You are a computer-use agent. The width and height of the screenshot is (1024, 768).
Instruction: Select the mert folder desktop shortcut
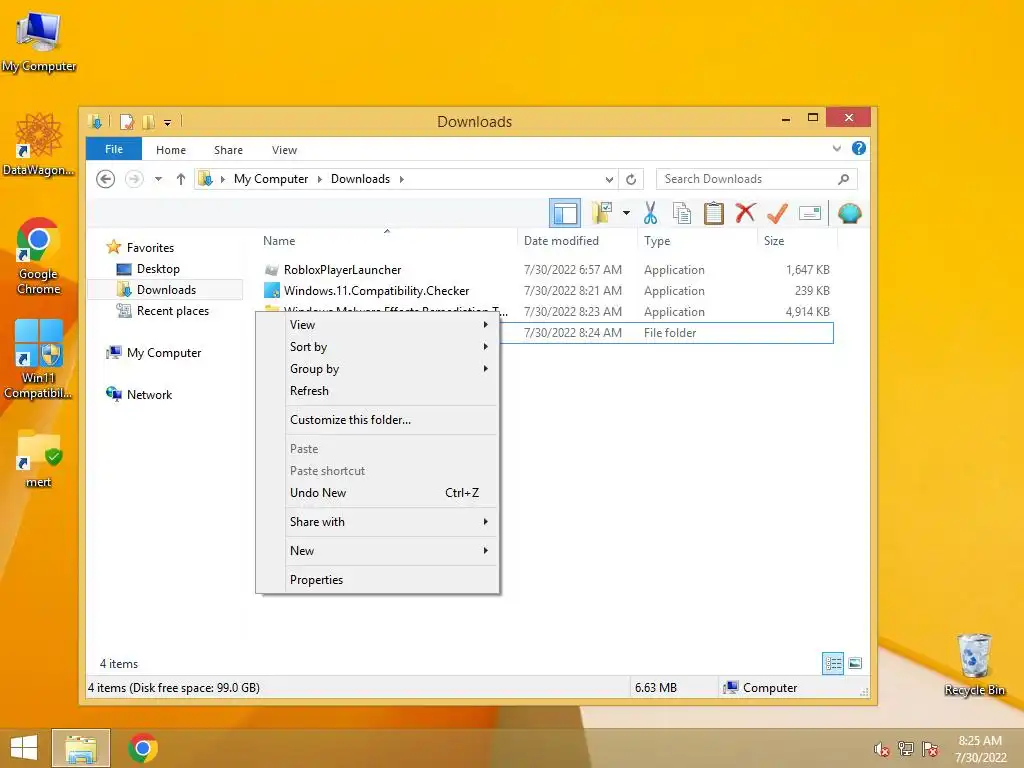[x=39, y=459]
